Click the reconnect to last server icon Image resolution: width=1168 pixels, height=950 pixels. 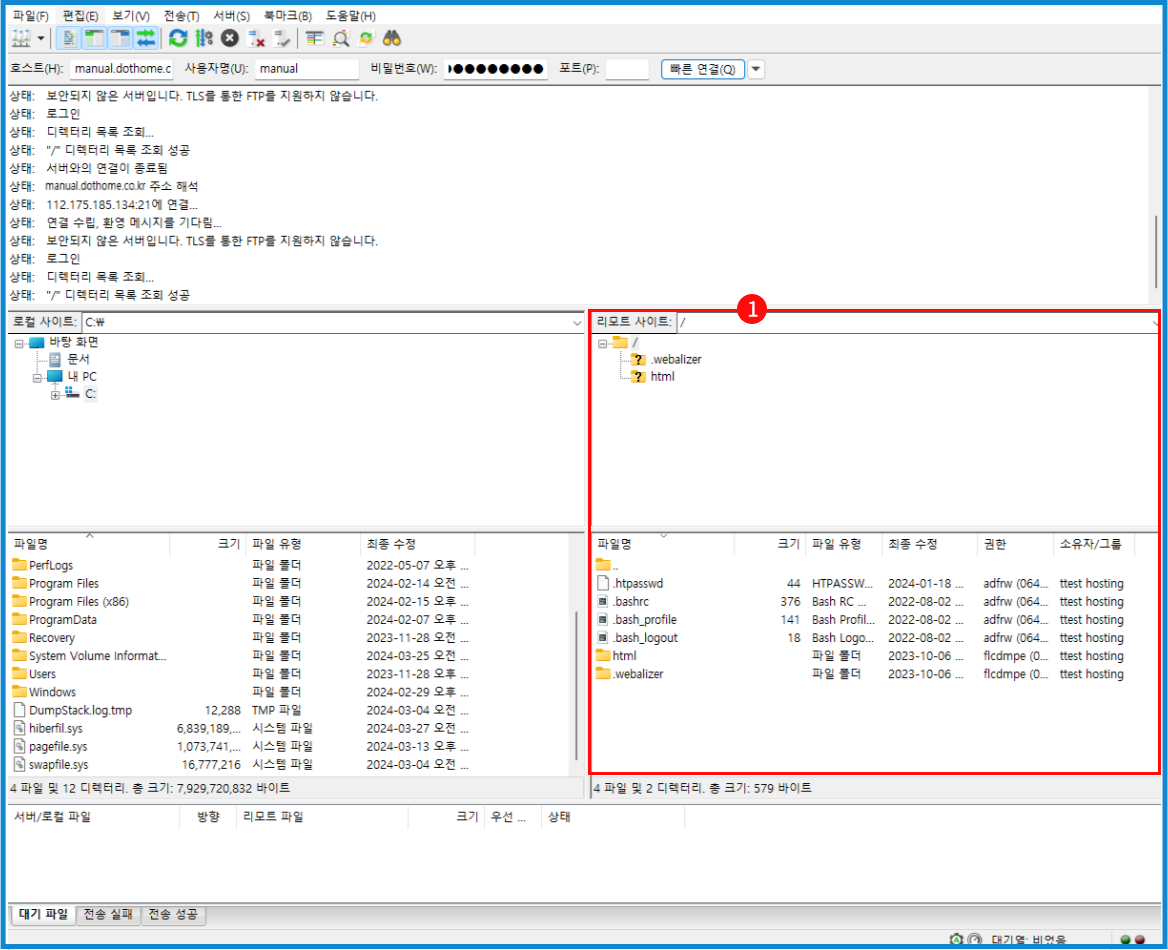tap(282, 38)
